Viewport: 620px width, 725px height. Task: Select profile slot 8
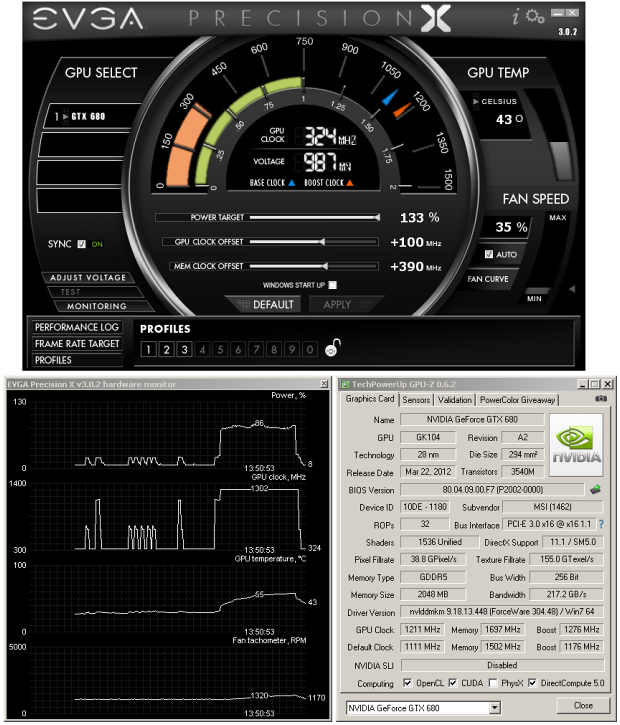click(274, 350)
